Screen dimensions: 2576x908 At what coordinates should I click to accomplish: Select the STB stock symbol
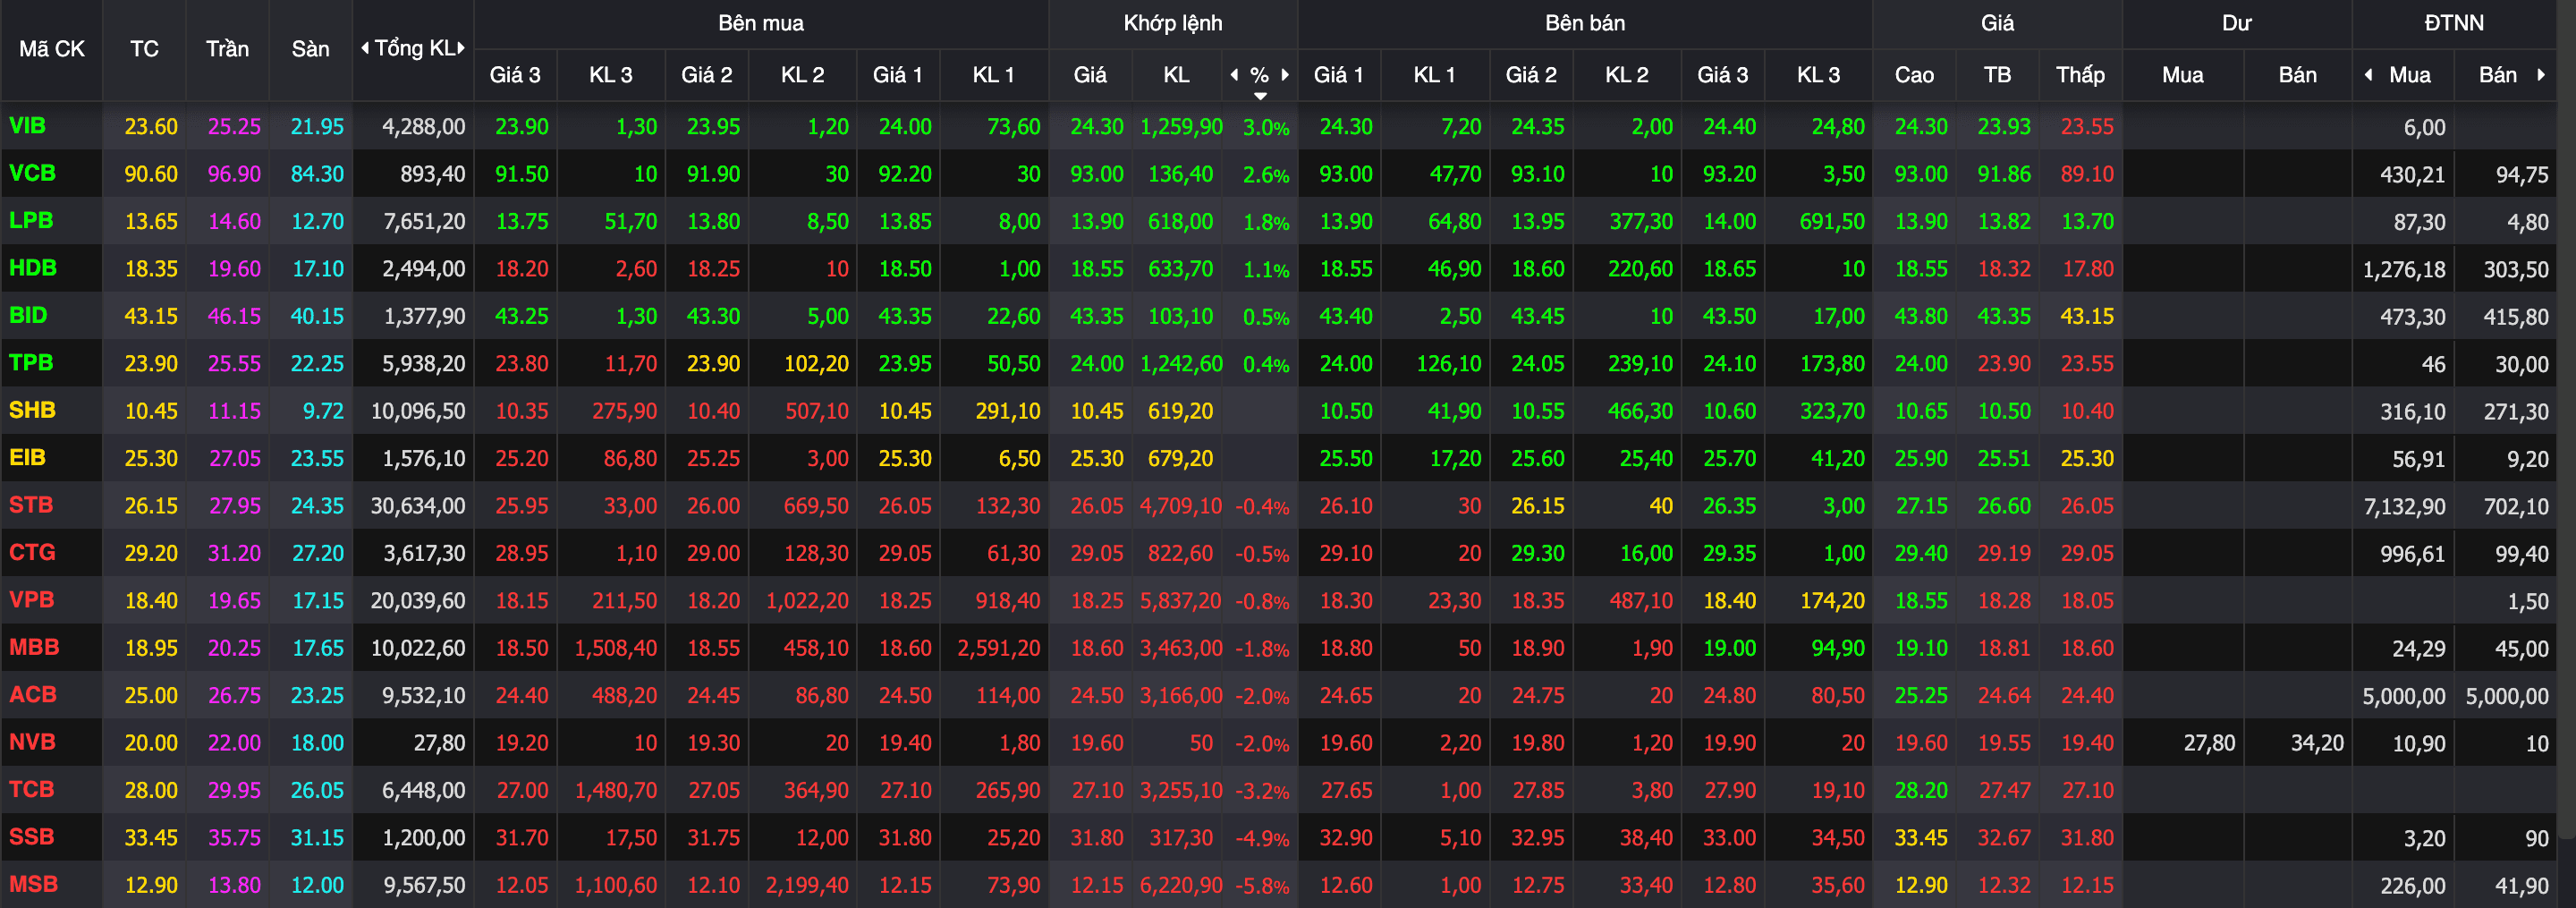(x=31, y=505)
